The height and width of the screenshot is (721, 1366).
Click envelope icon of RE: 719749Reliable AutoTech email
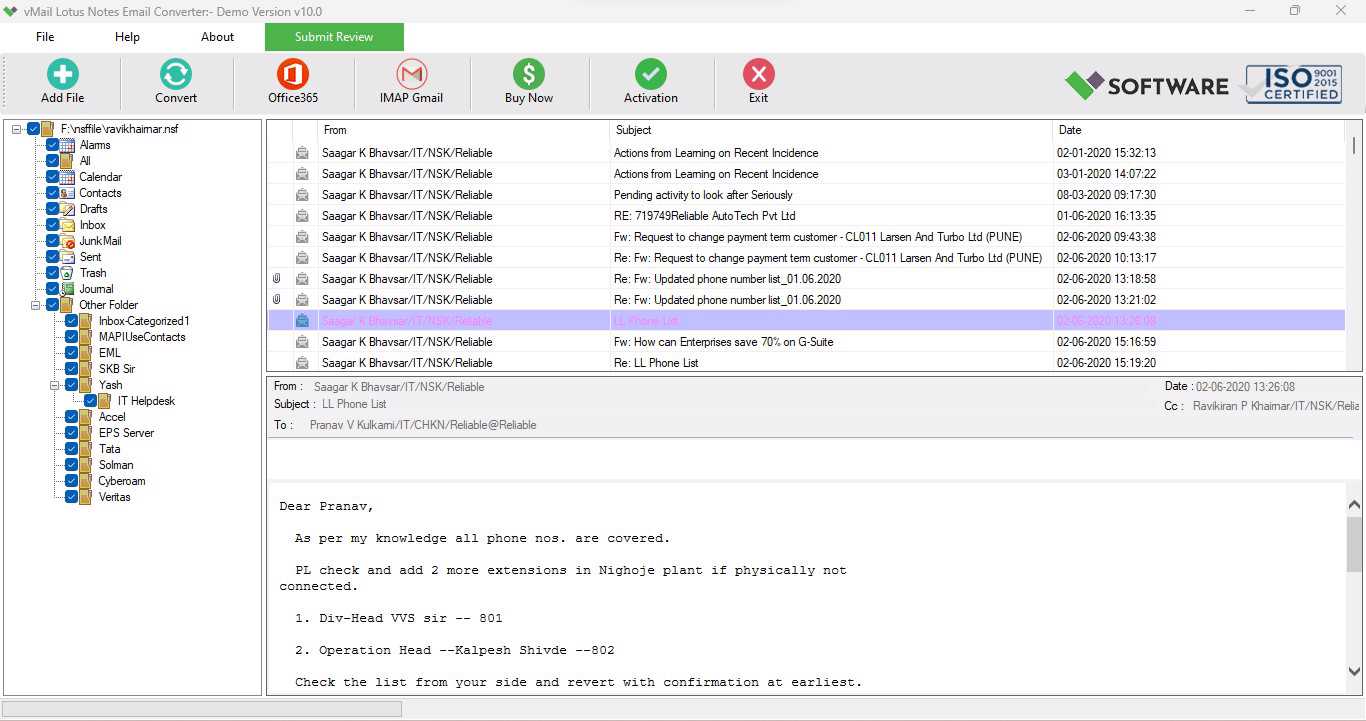(302, 216)
